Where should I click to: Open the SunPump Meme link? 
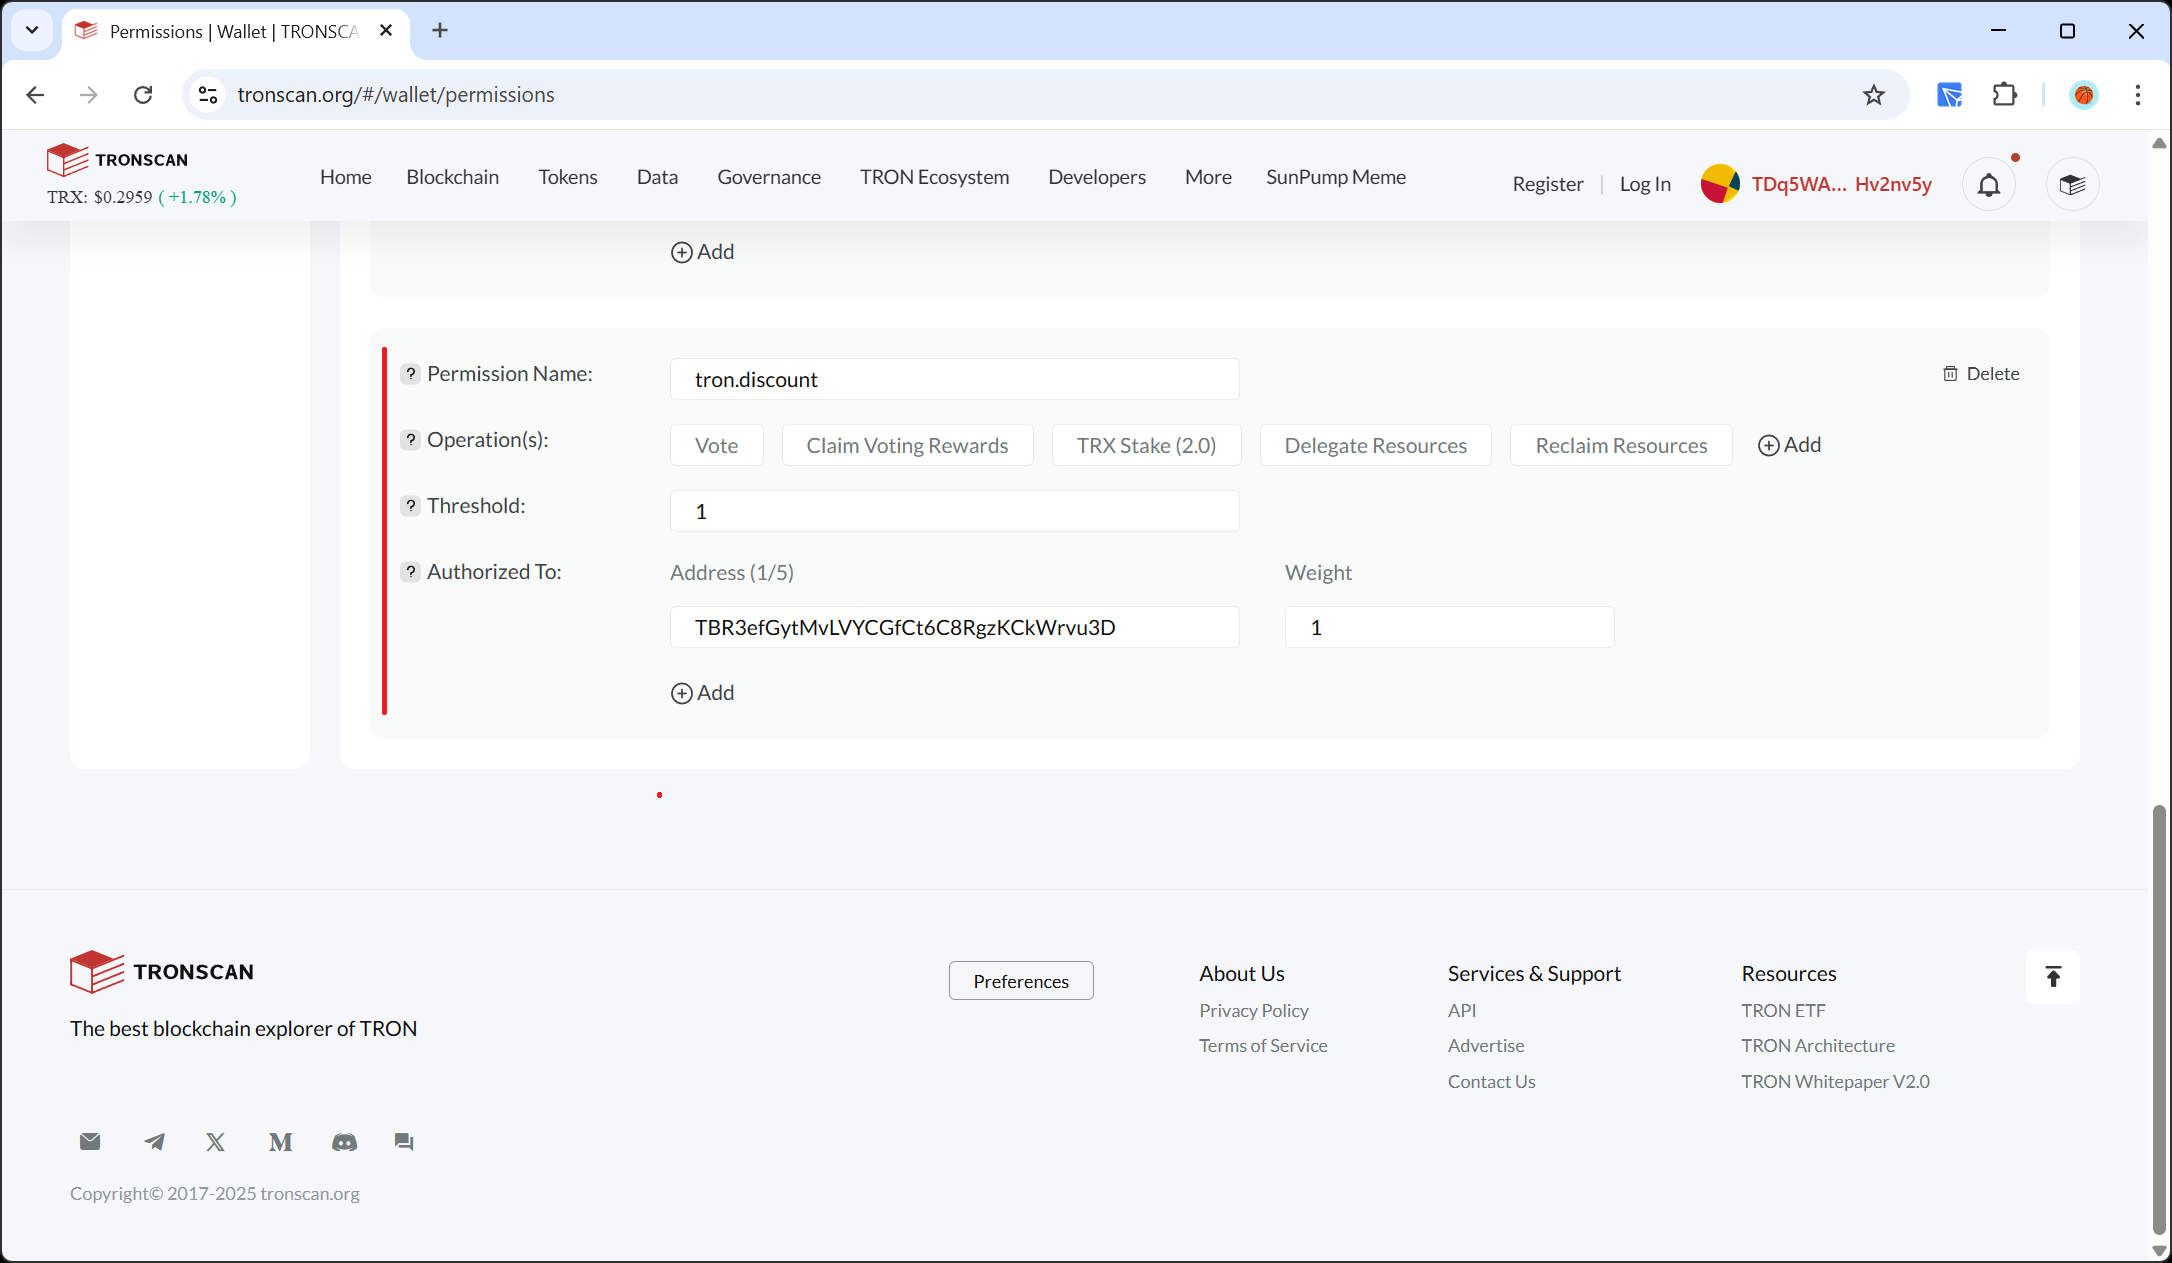click(x=1336, y=177)
